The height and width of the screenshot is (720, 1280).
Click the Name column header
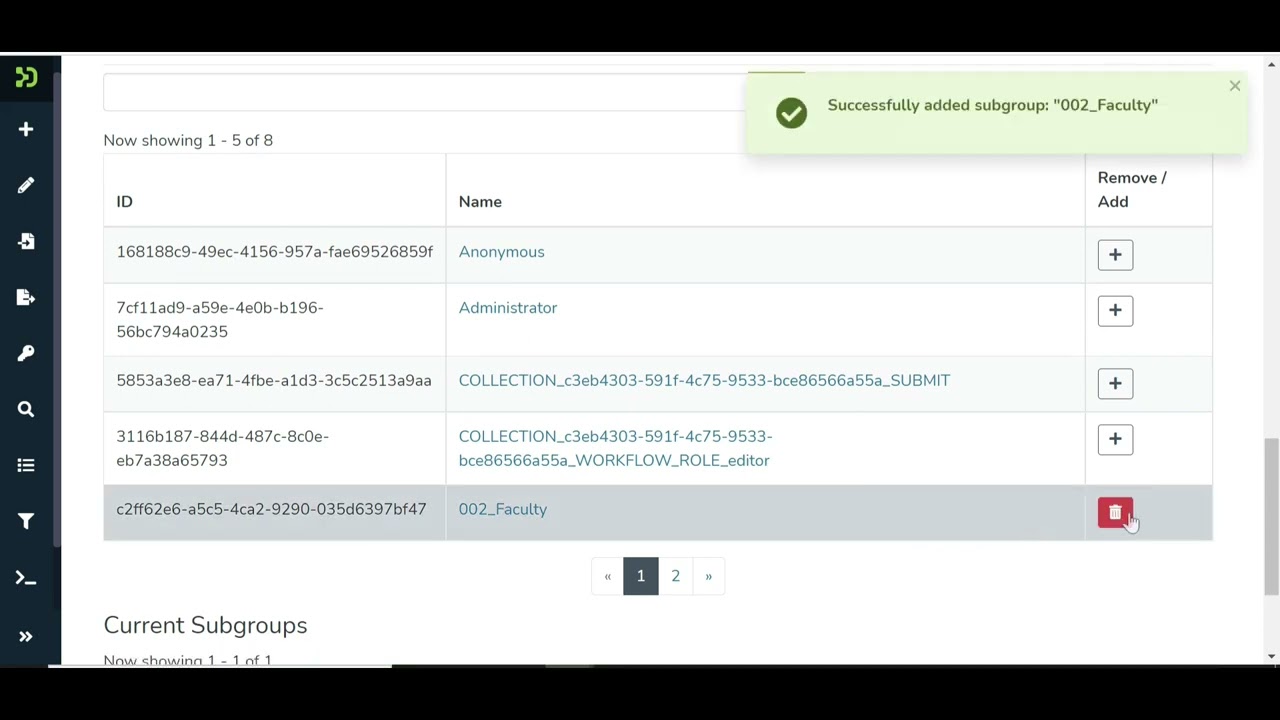pyautogui.click(x=480, y=202)
